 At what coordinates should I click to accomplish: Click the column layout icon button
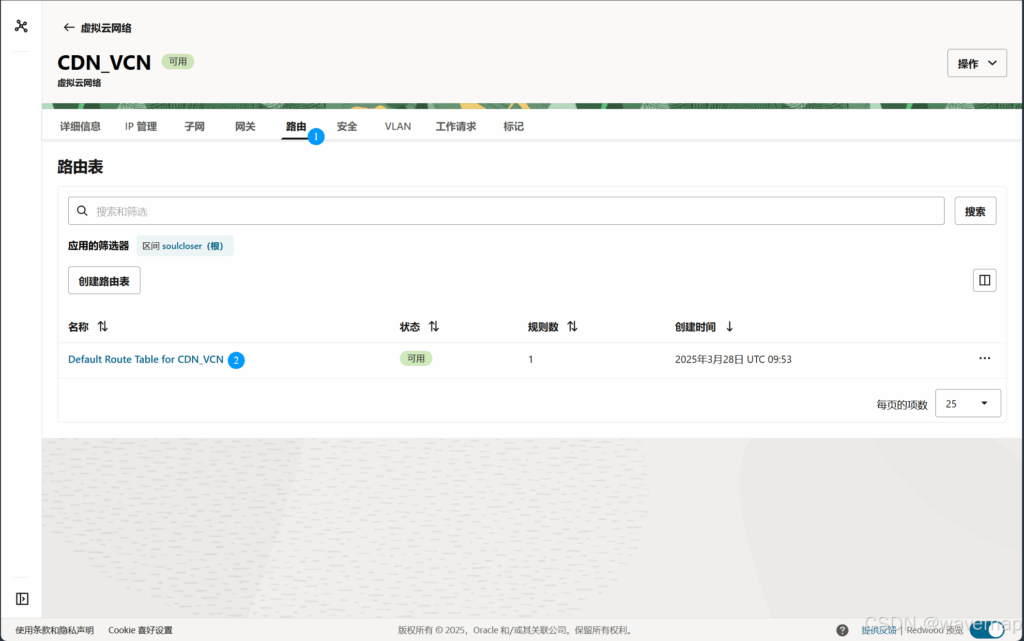click(984, 280)
